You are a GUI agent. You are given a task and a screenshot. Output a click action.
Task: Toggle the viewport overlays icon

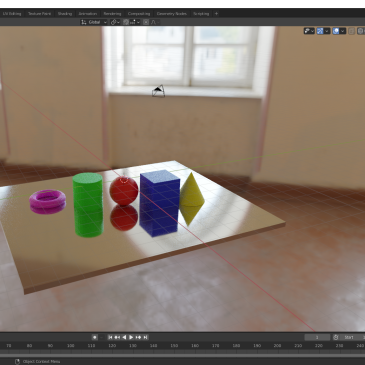pyautogui.click(x=336, y=31)
